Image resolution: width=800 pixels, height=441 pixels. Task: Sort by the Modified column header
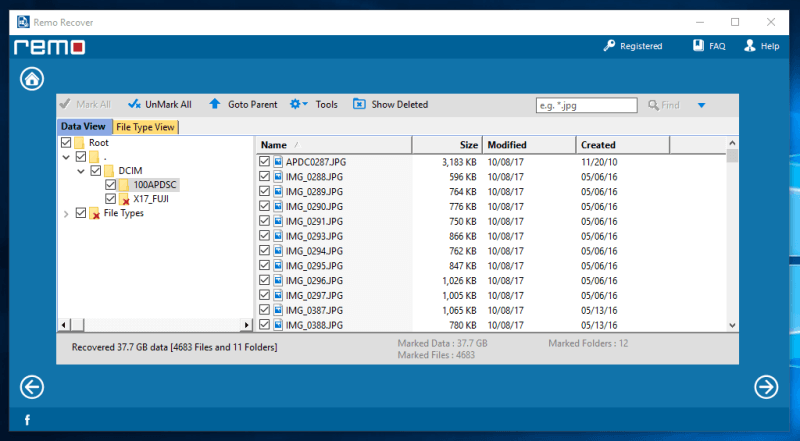[529, 145]
